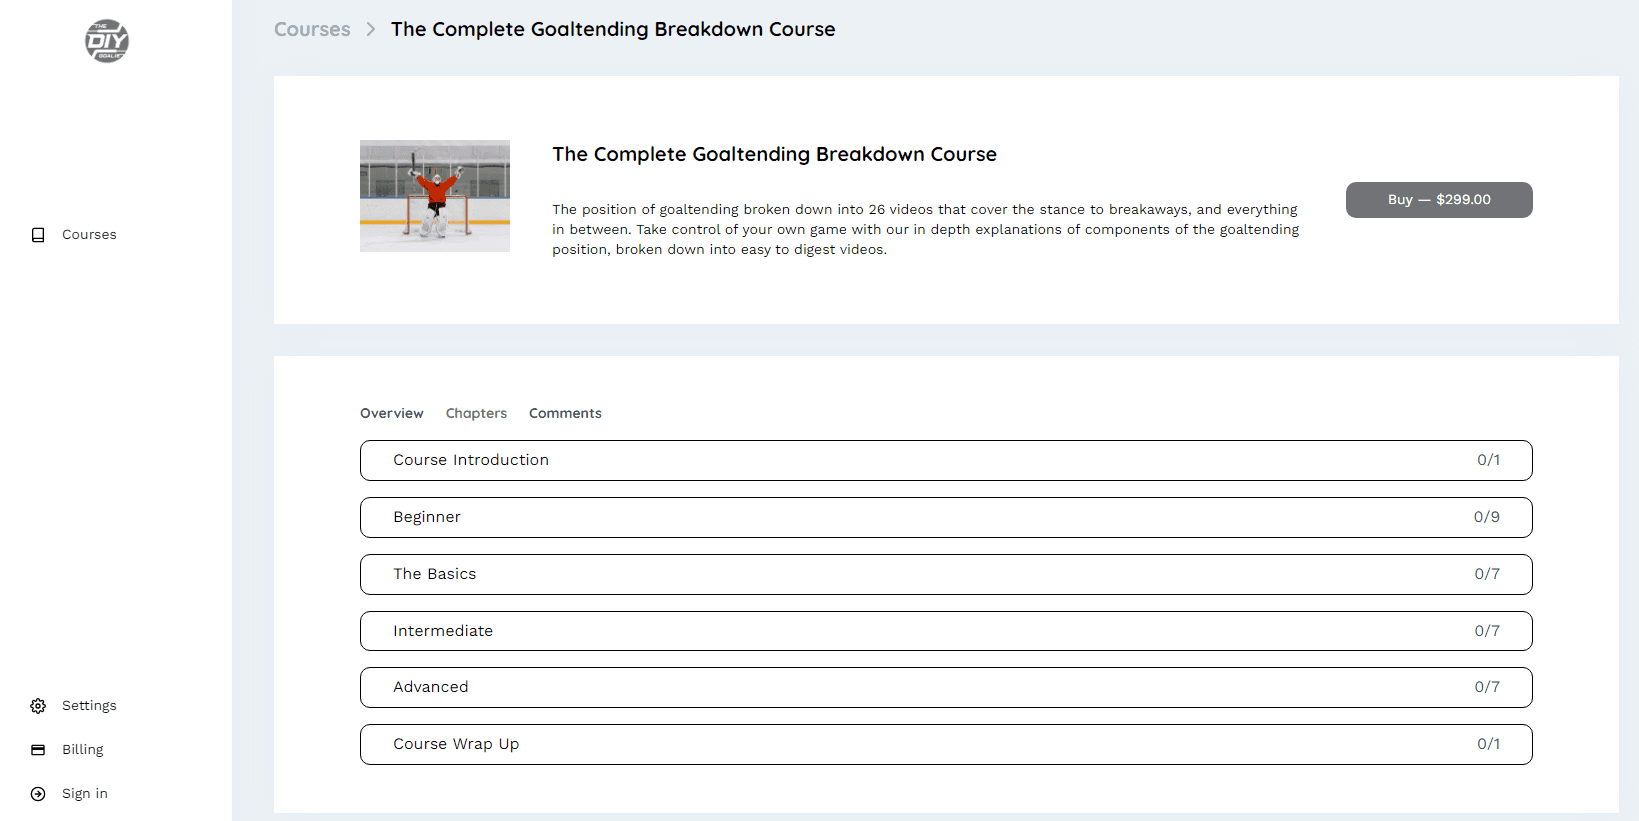Go back to Courses via breadcrumb
This screenshot has width=1639, height=821.
pyautogui.click(x=312, y=30)
